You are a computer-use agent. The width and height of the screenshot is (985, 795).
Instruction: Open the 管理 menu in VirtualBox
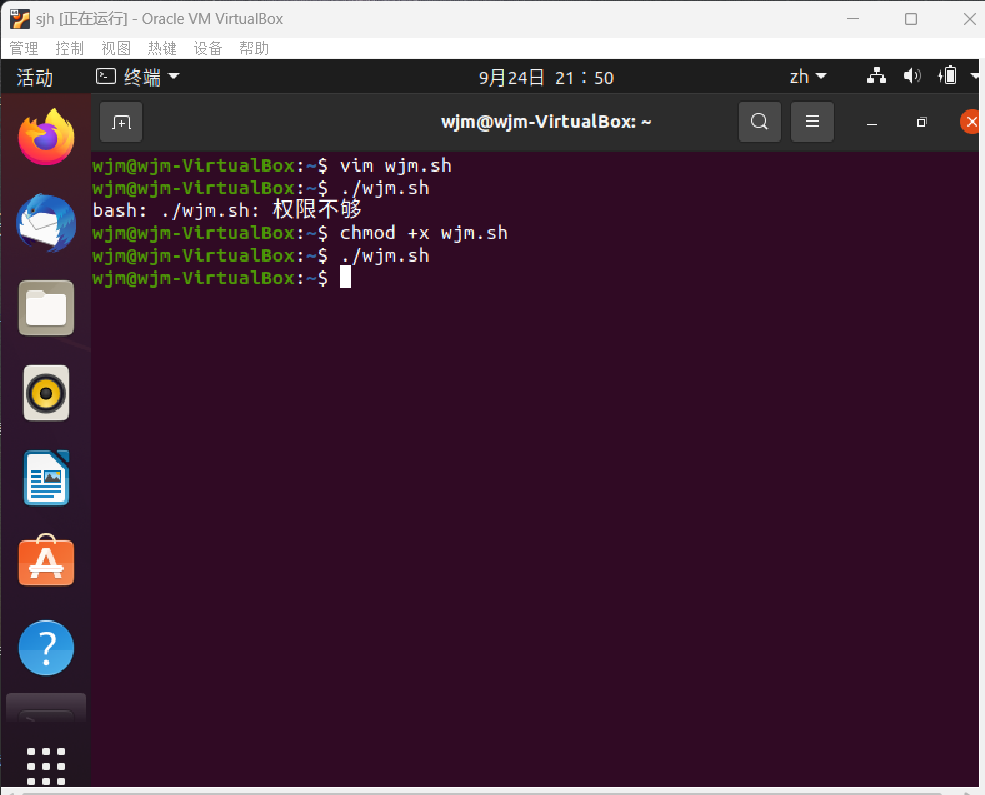(x=24, y=48)
